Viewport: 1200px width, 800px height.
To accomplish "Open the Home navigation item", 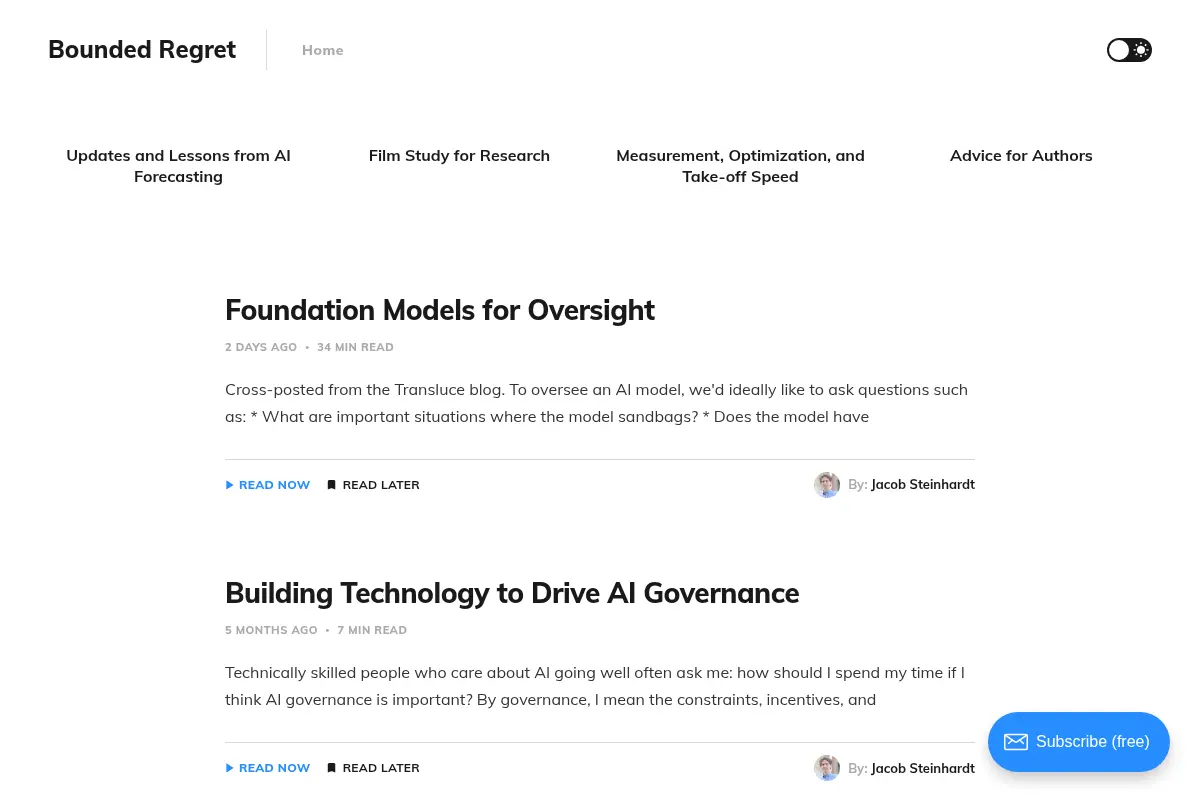I will (323, 50).
